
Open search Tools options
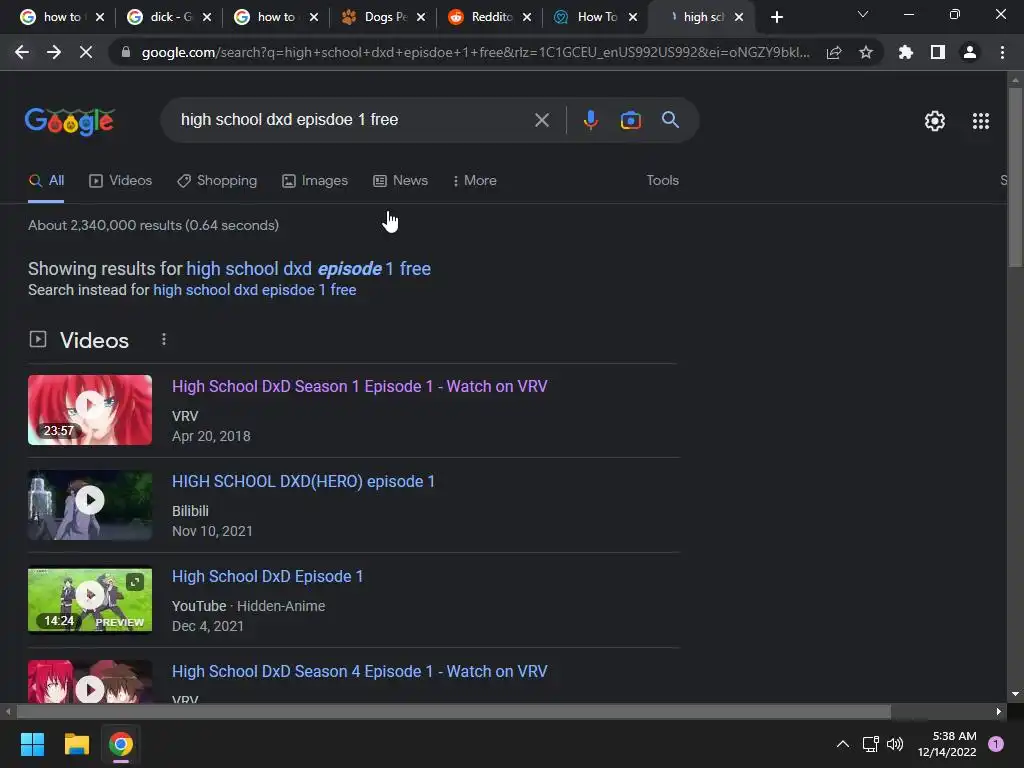click(662, 181)
